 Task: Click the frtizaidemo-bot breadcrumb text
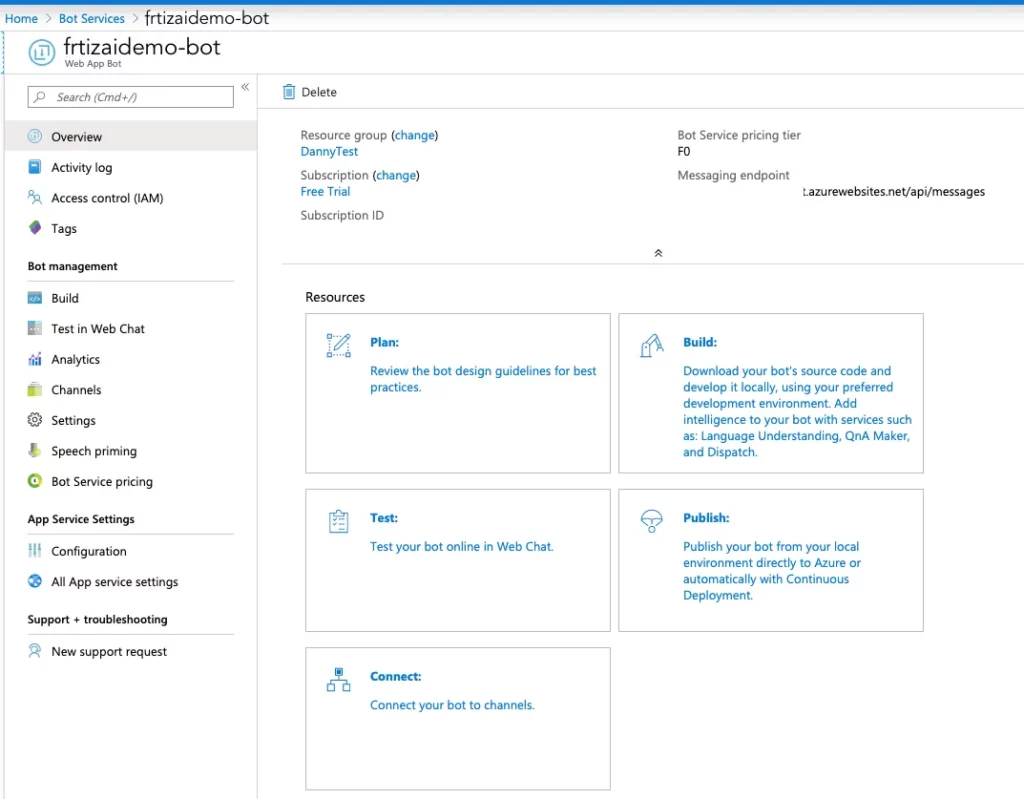coord(206,18)
